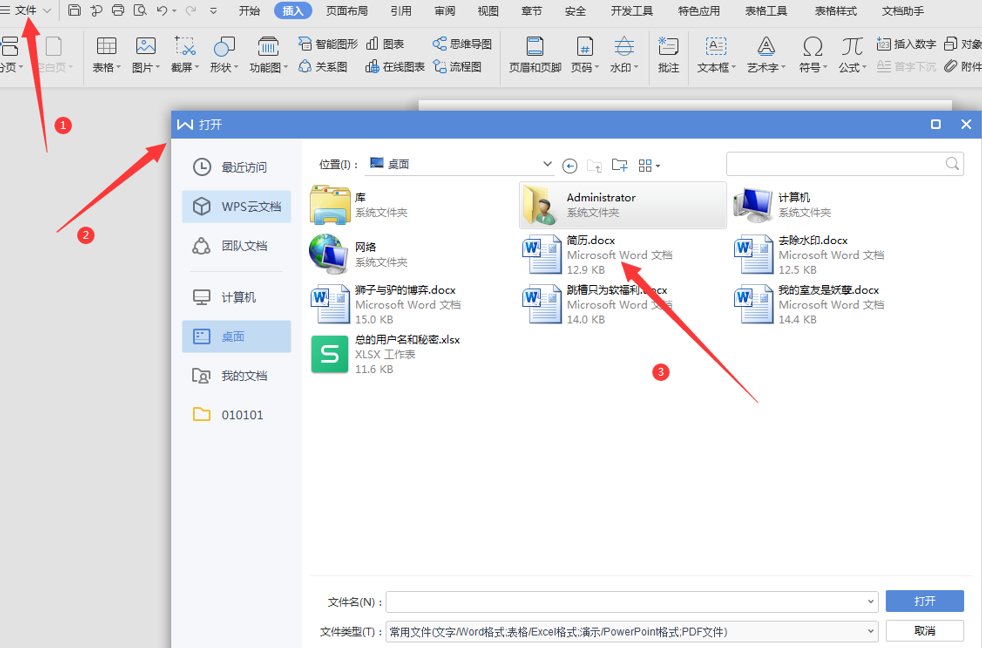This screenshot has width=982, height=648.
Task: Switch to the 视图 ribbon tab
Action: [x=488, y=11]
